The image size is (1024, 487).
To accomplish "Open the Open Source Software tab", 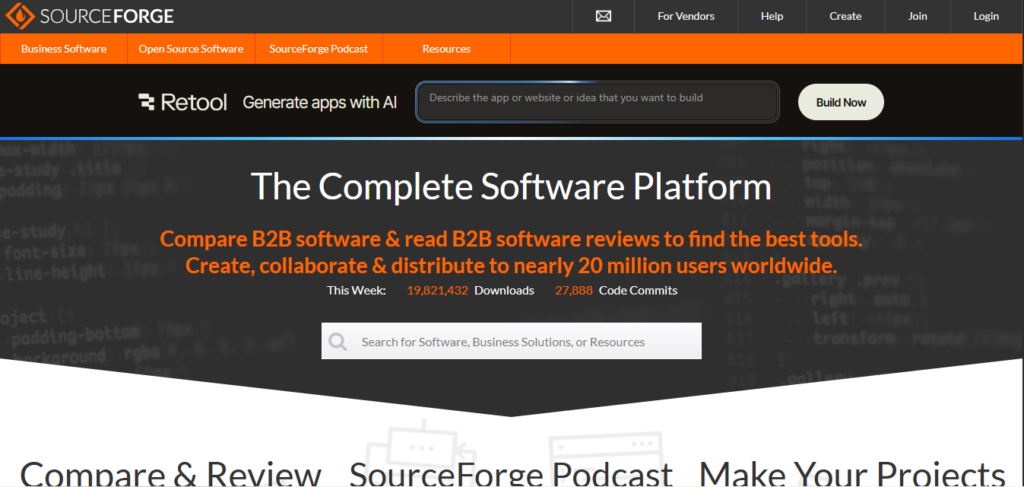I will coord(191,49).
